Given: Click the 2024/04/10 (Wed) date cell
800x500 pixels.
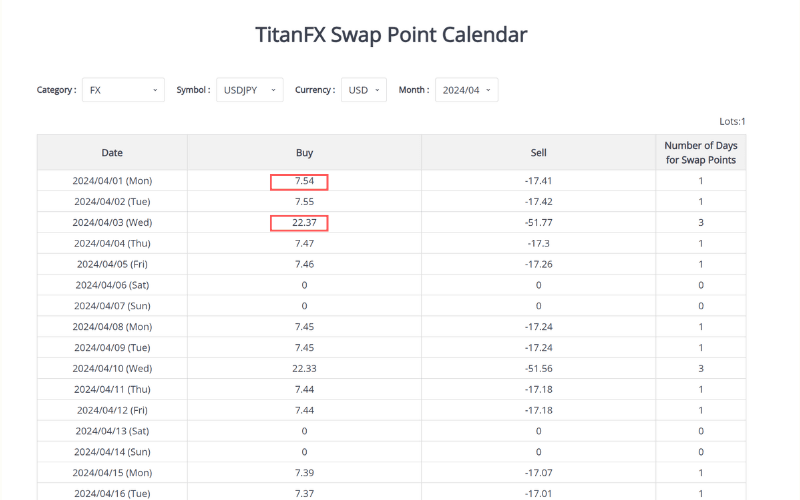Looking at the screenshot, I should pos(112,369).
